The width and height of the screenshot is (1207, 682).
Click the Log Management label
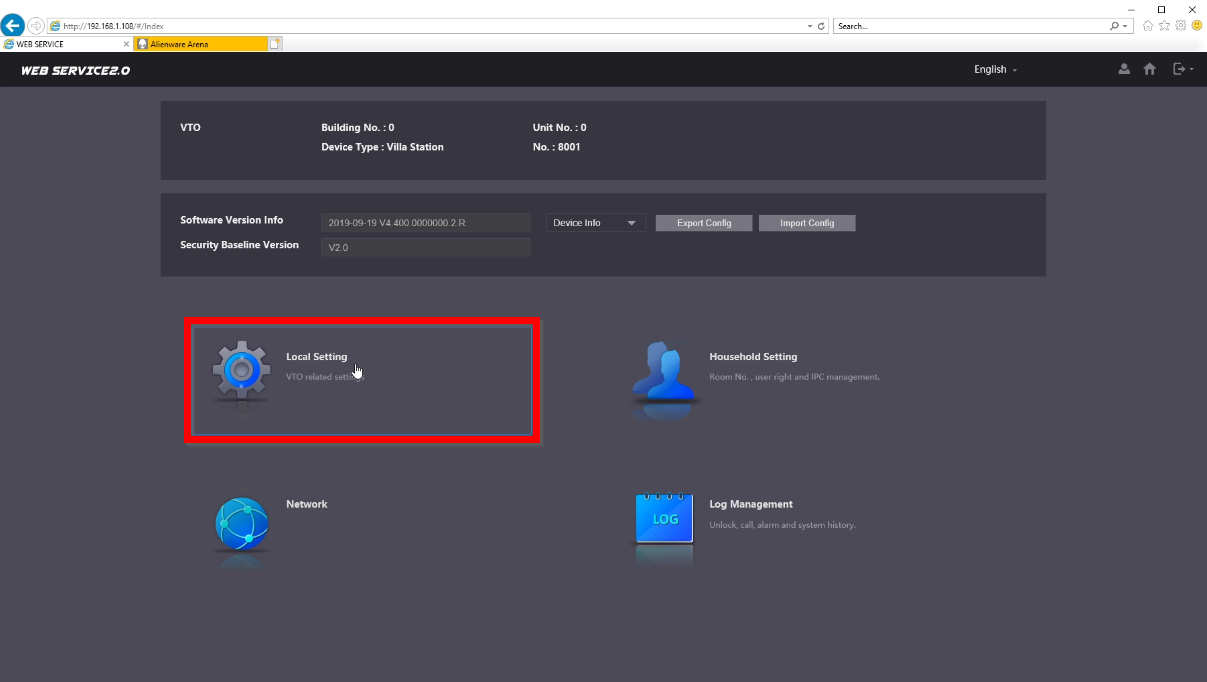pos(751,504)
